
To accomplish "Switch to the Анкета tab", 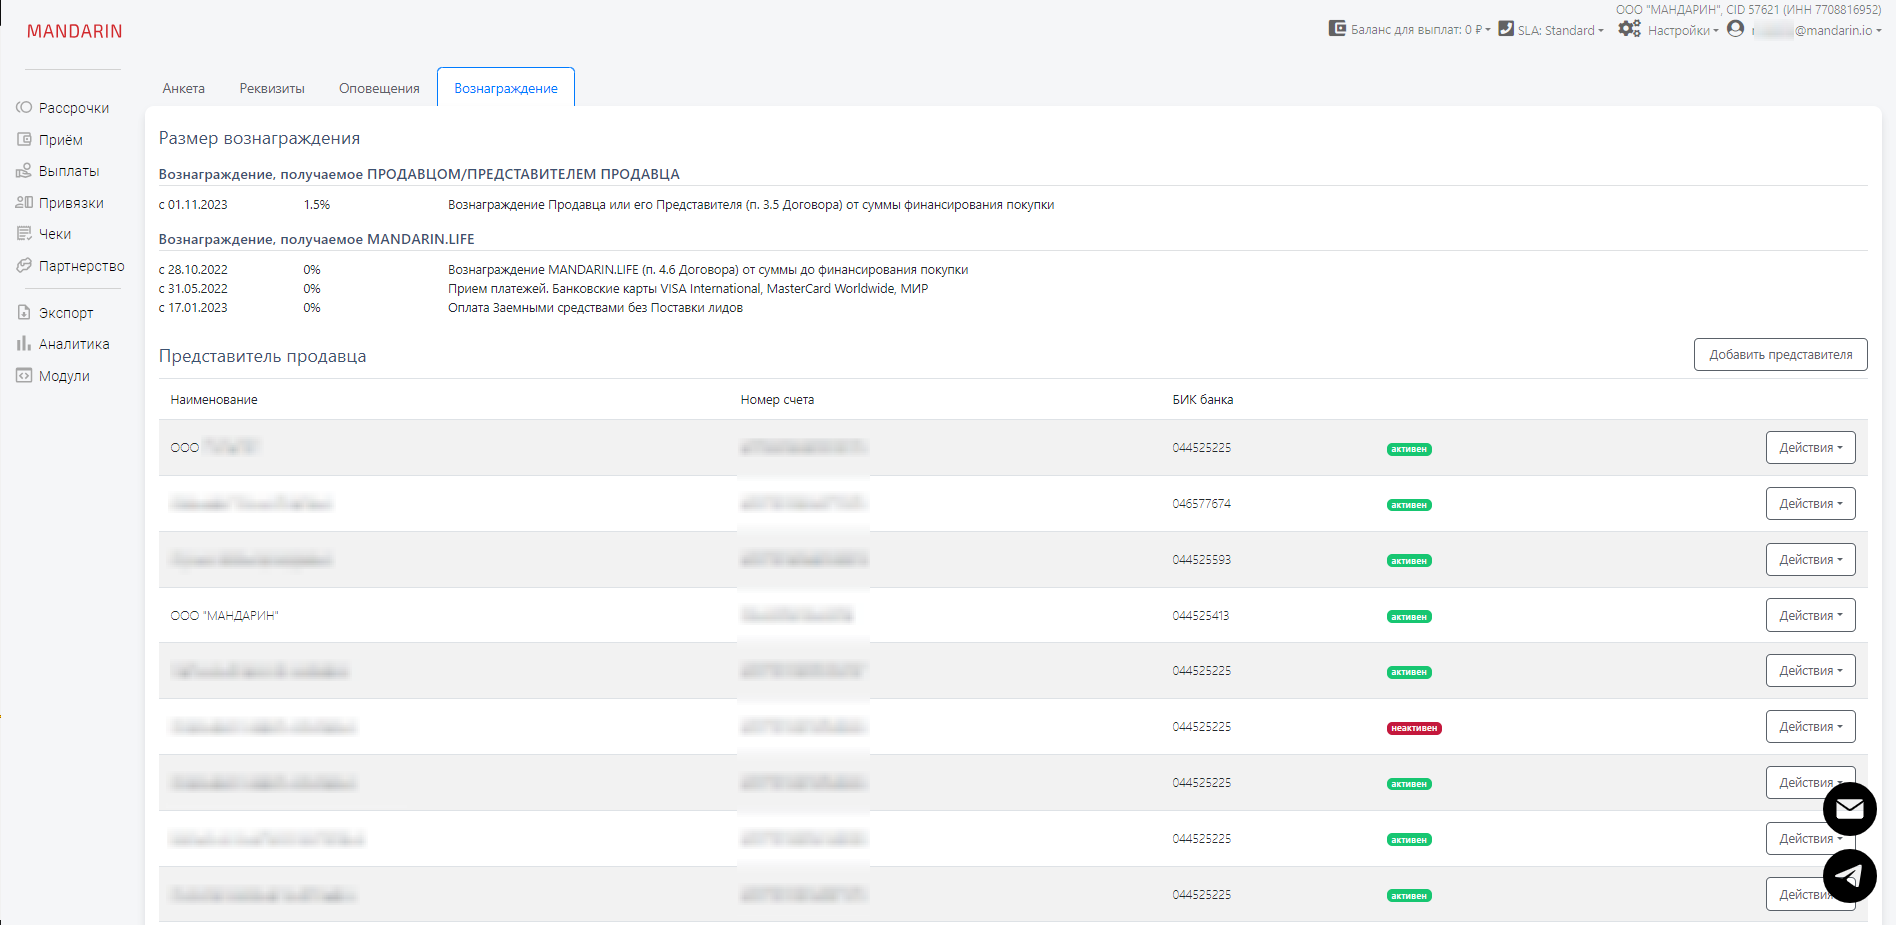I will tap(184, 89).
